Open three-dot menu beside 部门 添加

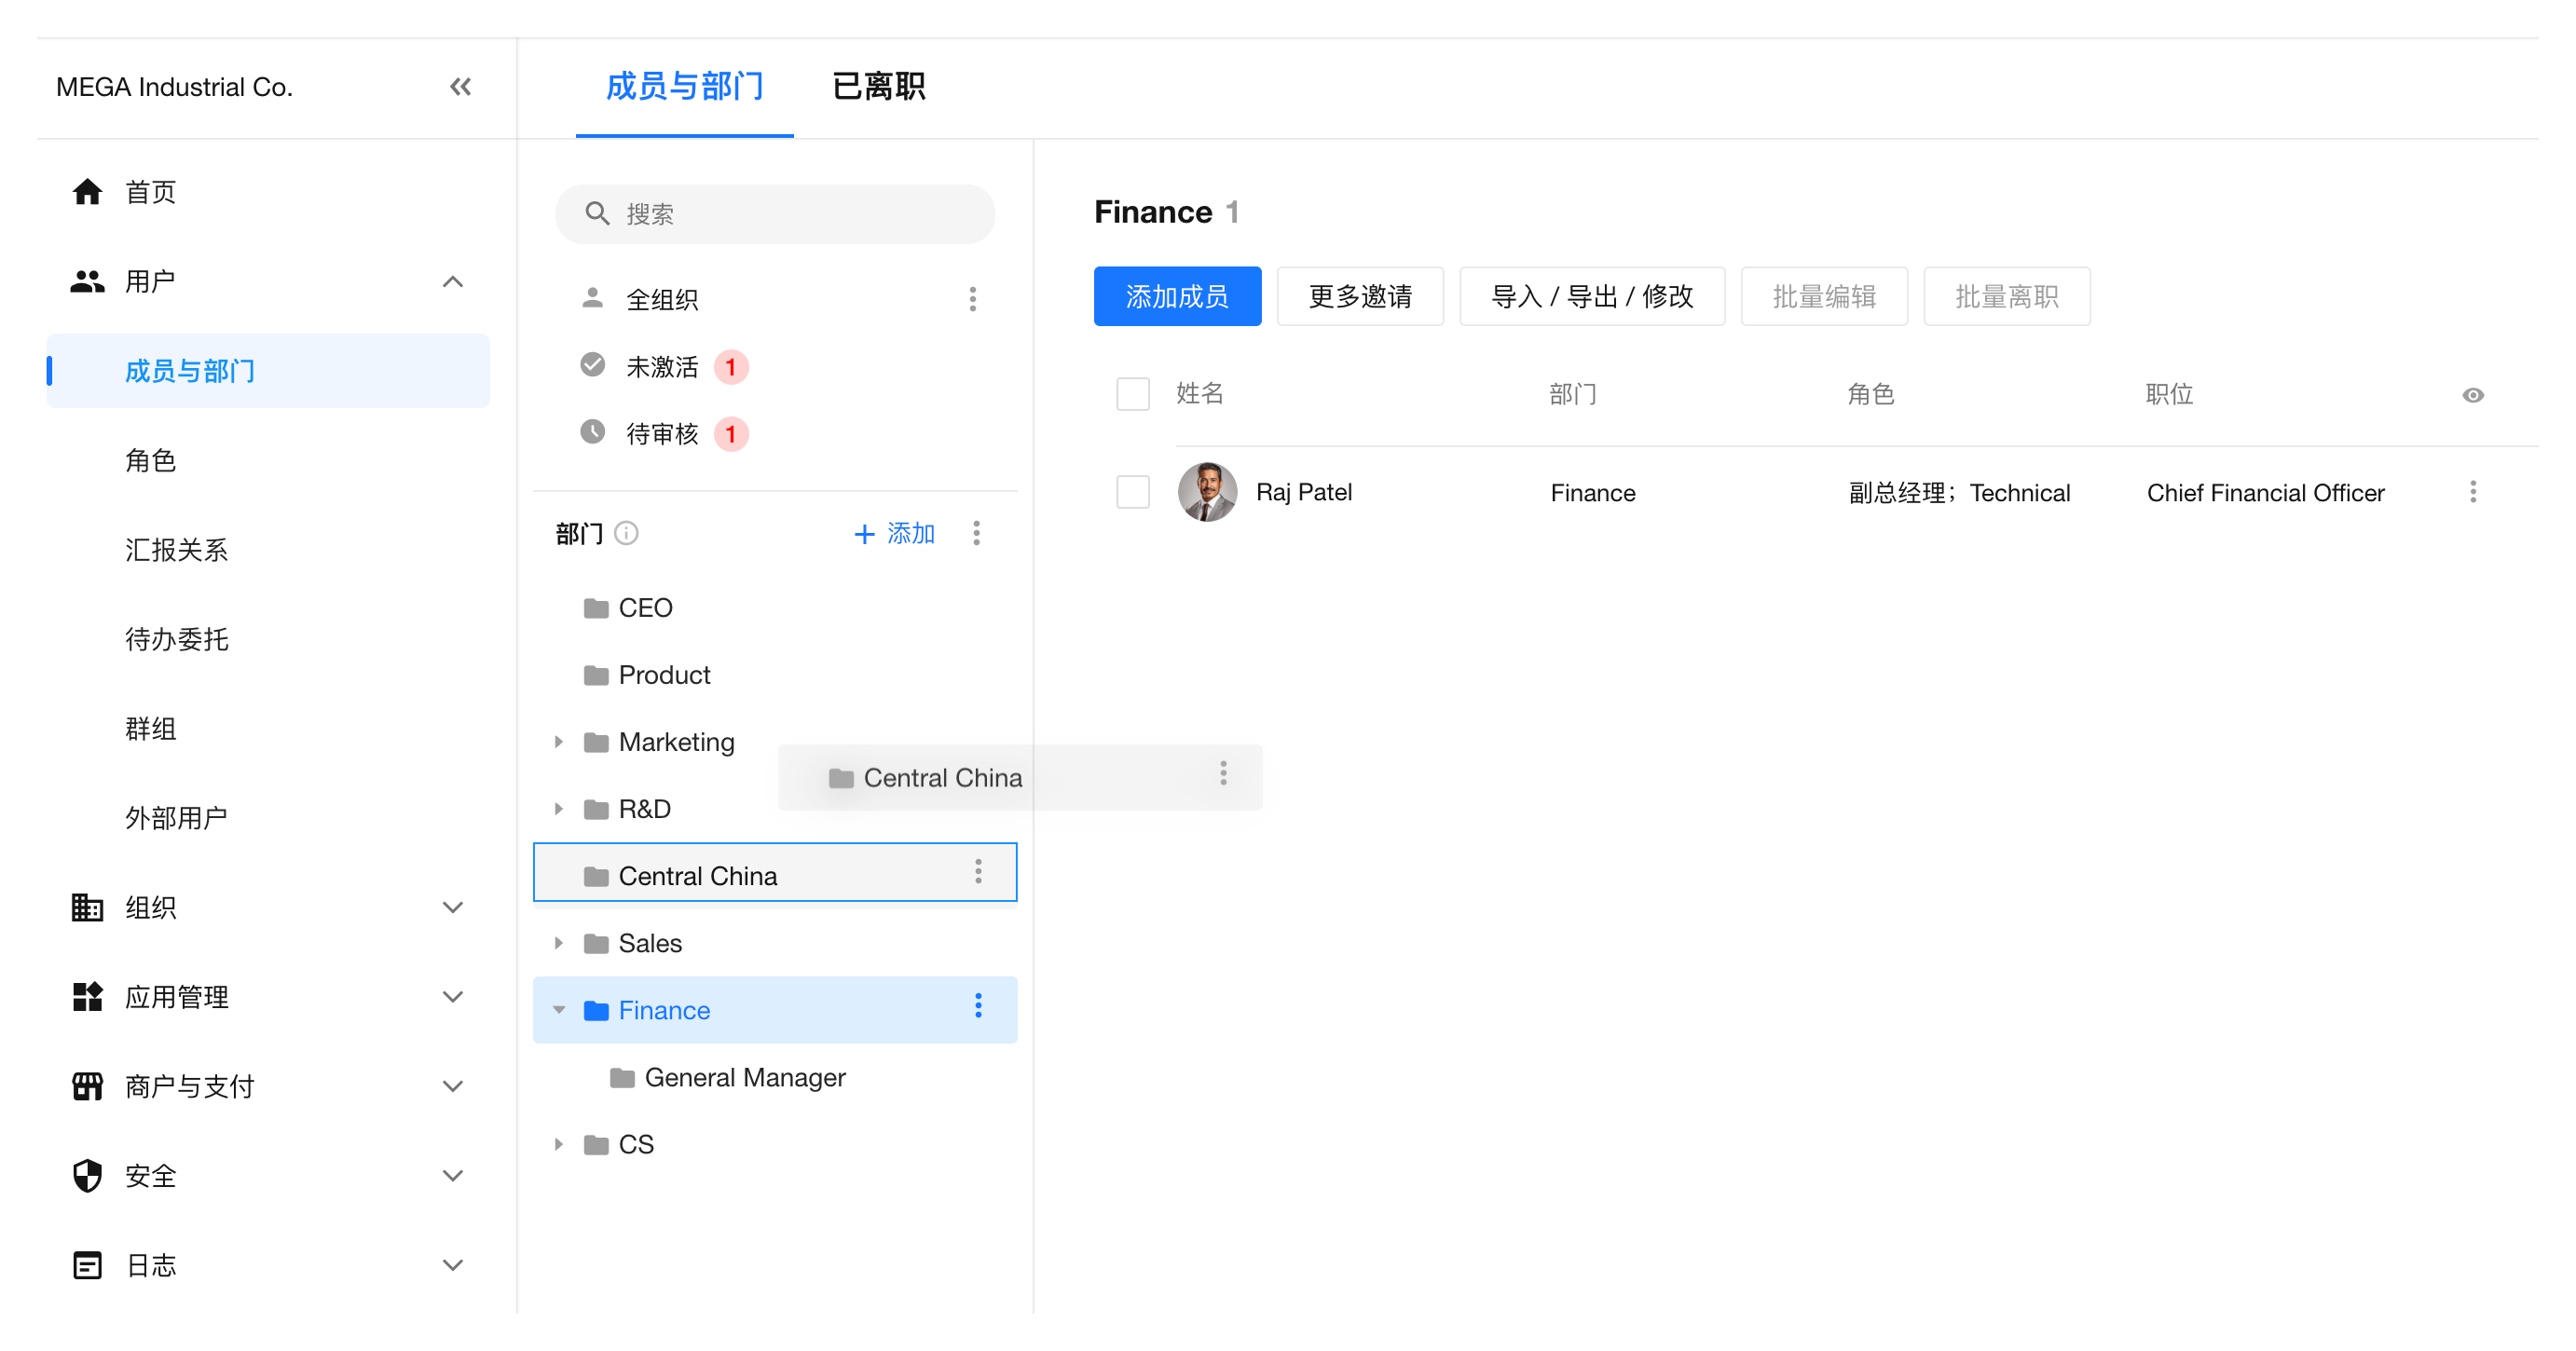976,533
